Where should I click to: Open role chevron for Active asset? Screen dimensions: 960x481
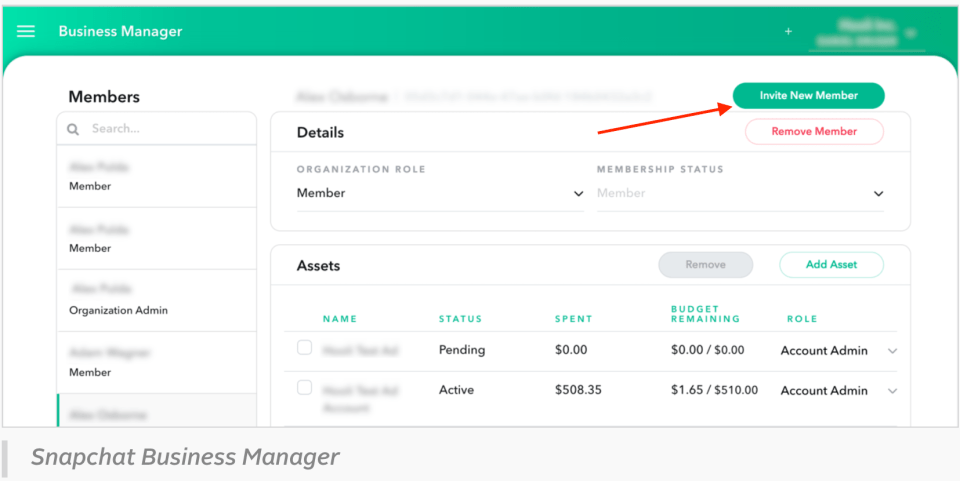click(892, 391)
